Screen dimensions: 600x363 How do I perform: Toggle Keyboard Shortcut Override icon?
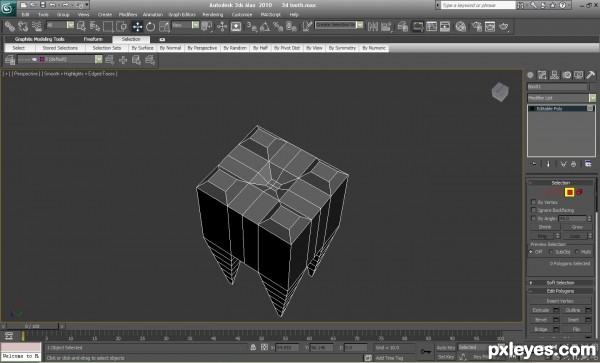[x=236, y=26]
